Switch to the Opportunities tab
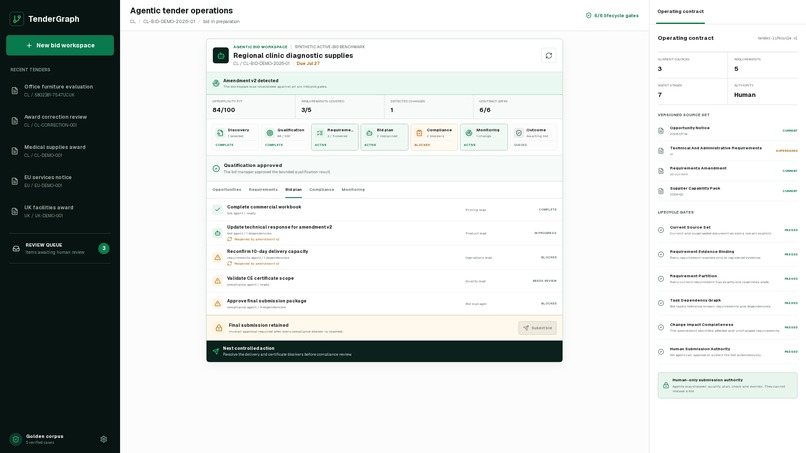806x453 pixels. click(x=227, y=190)
